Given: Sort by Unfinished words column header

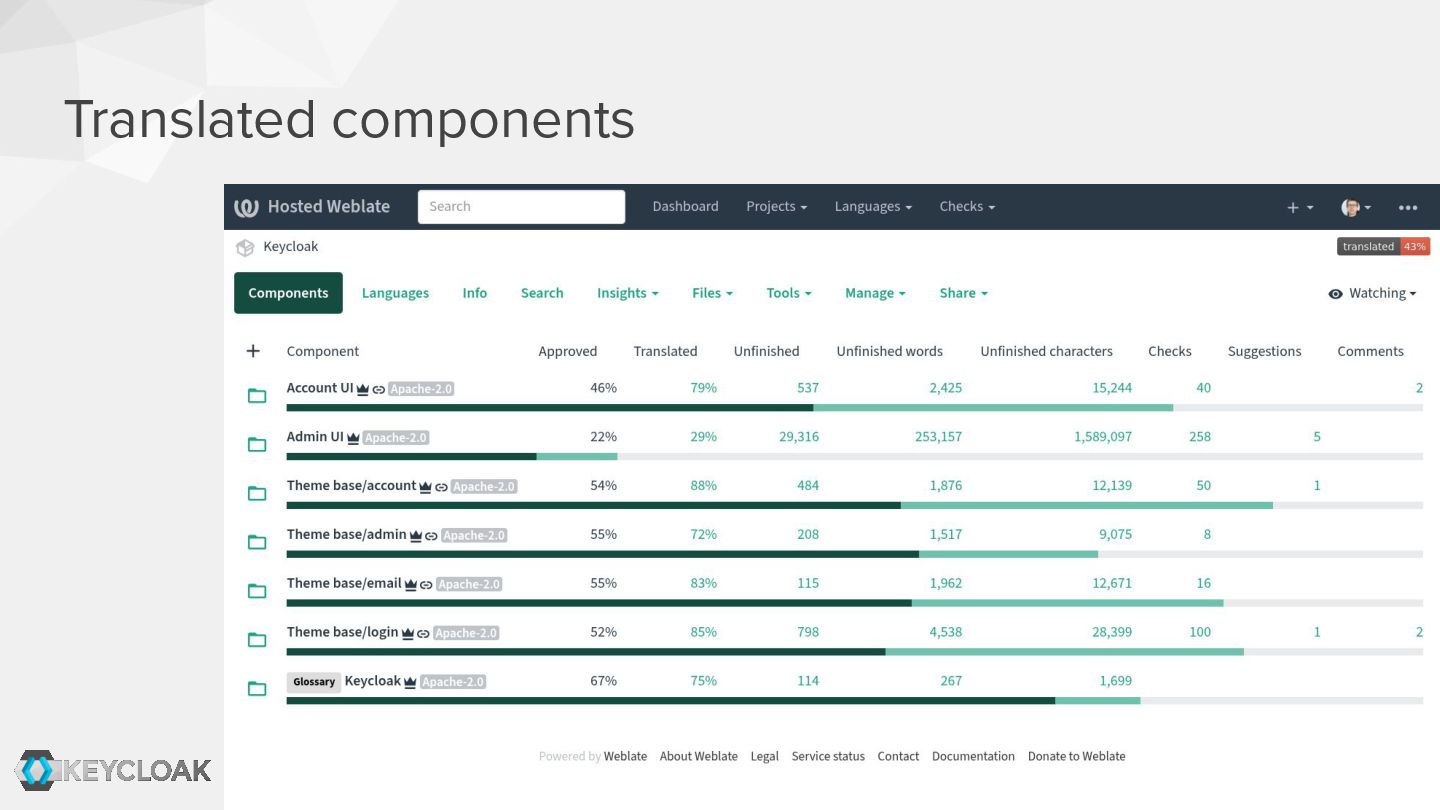Looking at the screenshot, I should (890, 351).
